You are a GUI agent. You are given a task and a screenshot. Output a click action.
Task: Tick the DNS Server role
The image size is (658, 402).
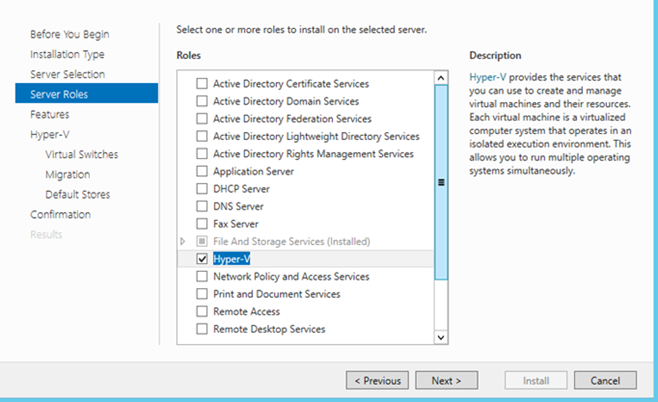click(202, 206)
